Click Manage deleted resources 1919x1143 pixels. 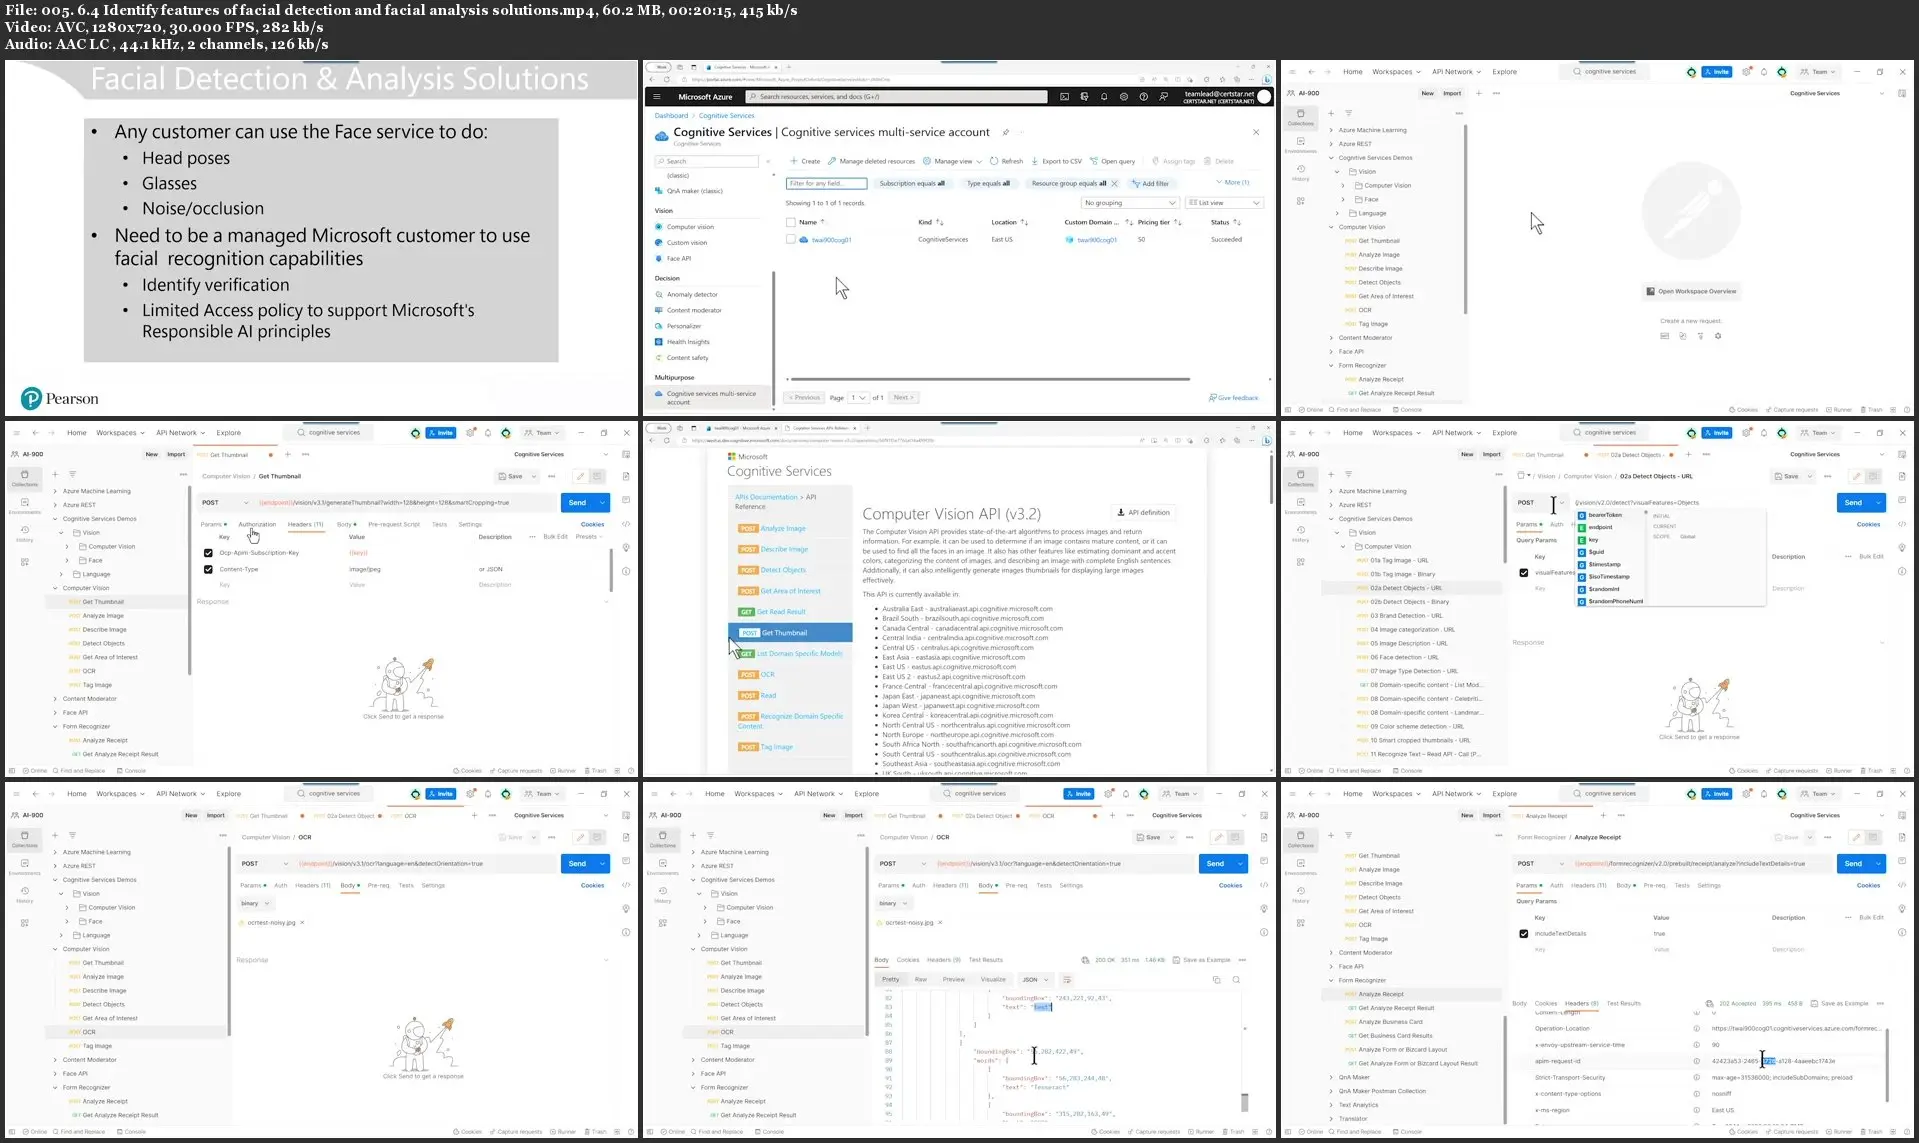(x=871, y=161)
